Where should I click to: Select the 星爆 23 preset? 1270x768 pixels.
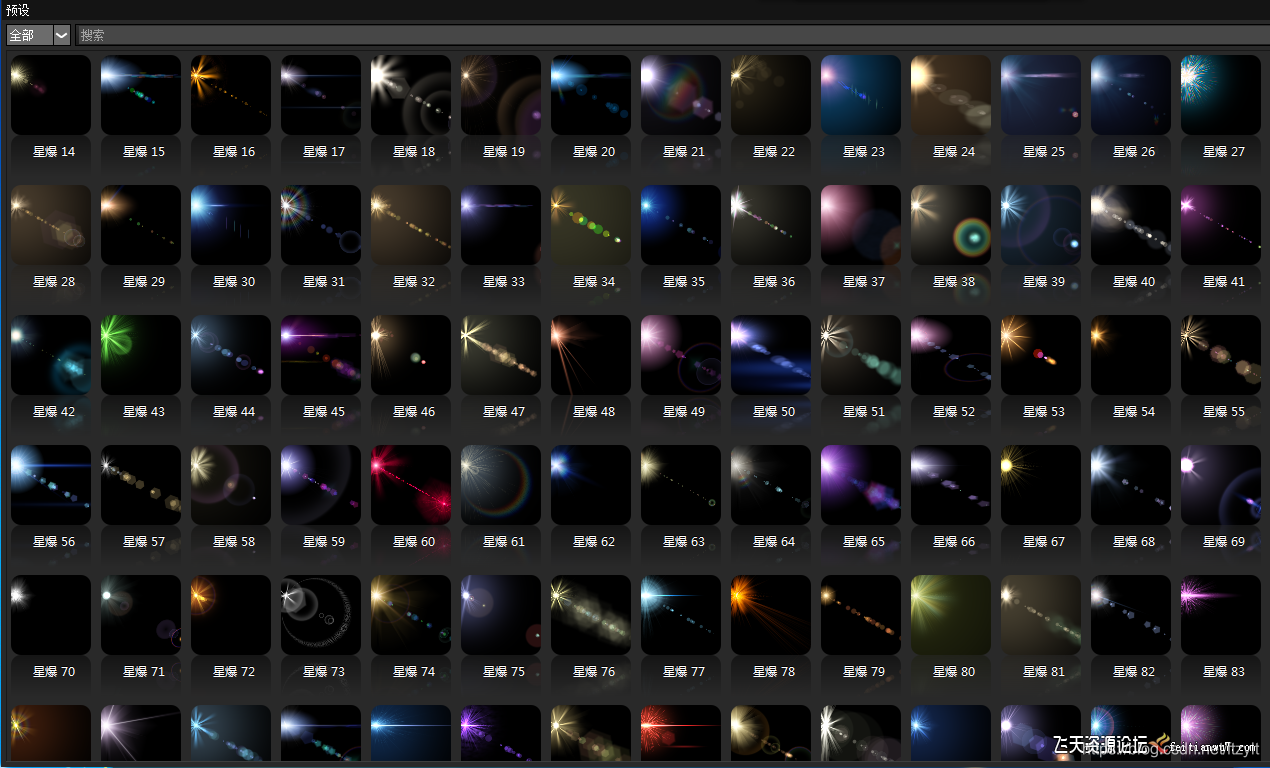(861, 95)
